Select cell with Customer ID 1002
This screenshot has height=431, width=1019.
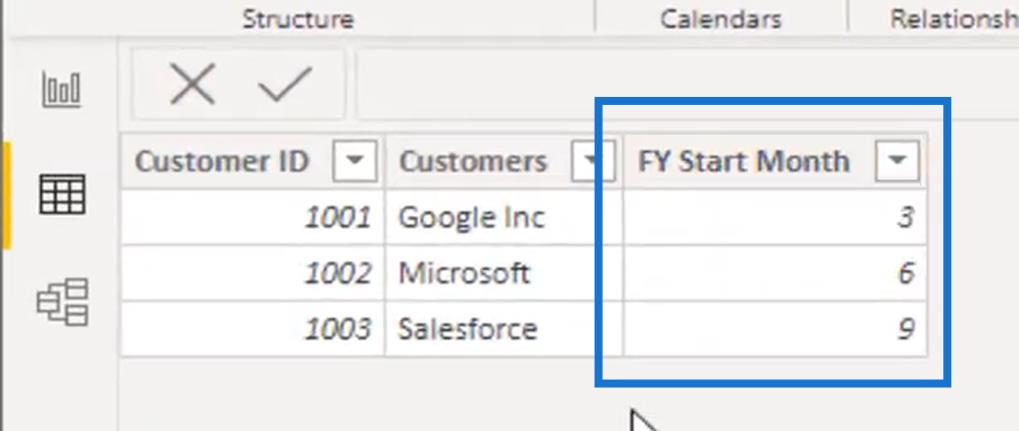(x=253, y=273)
